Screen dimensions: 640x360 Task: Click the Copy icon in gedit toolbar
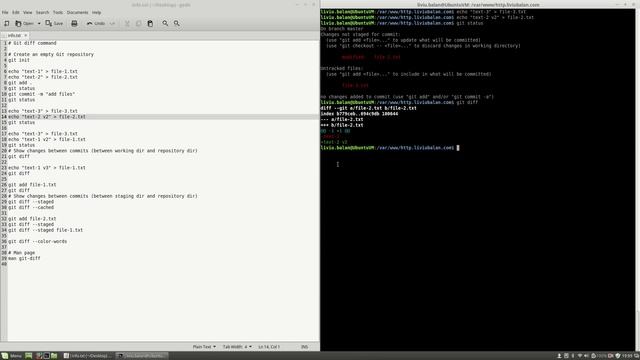(138, 23)
